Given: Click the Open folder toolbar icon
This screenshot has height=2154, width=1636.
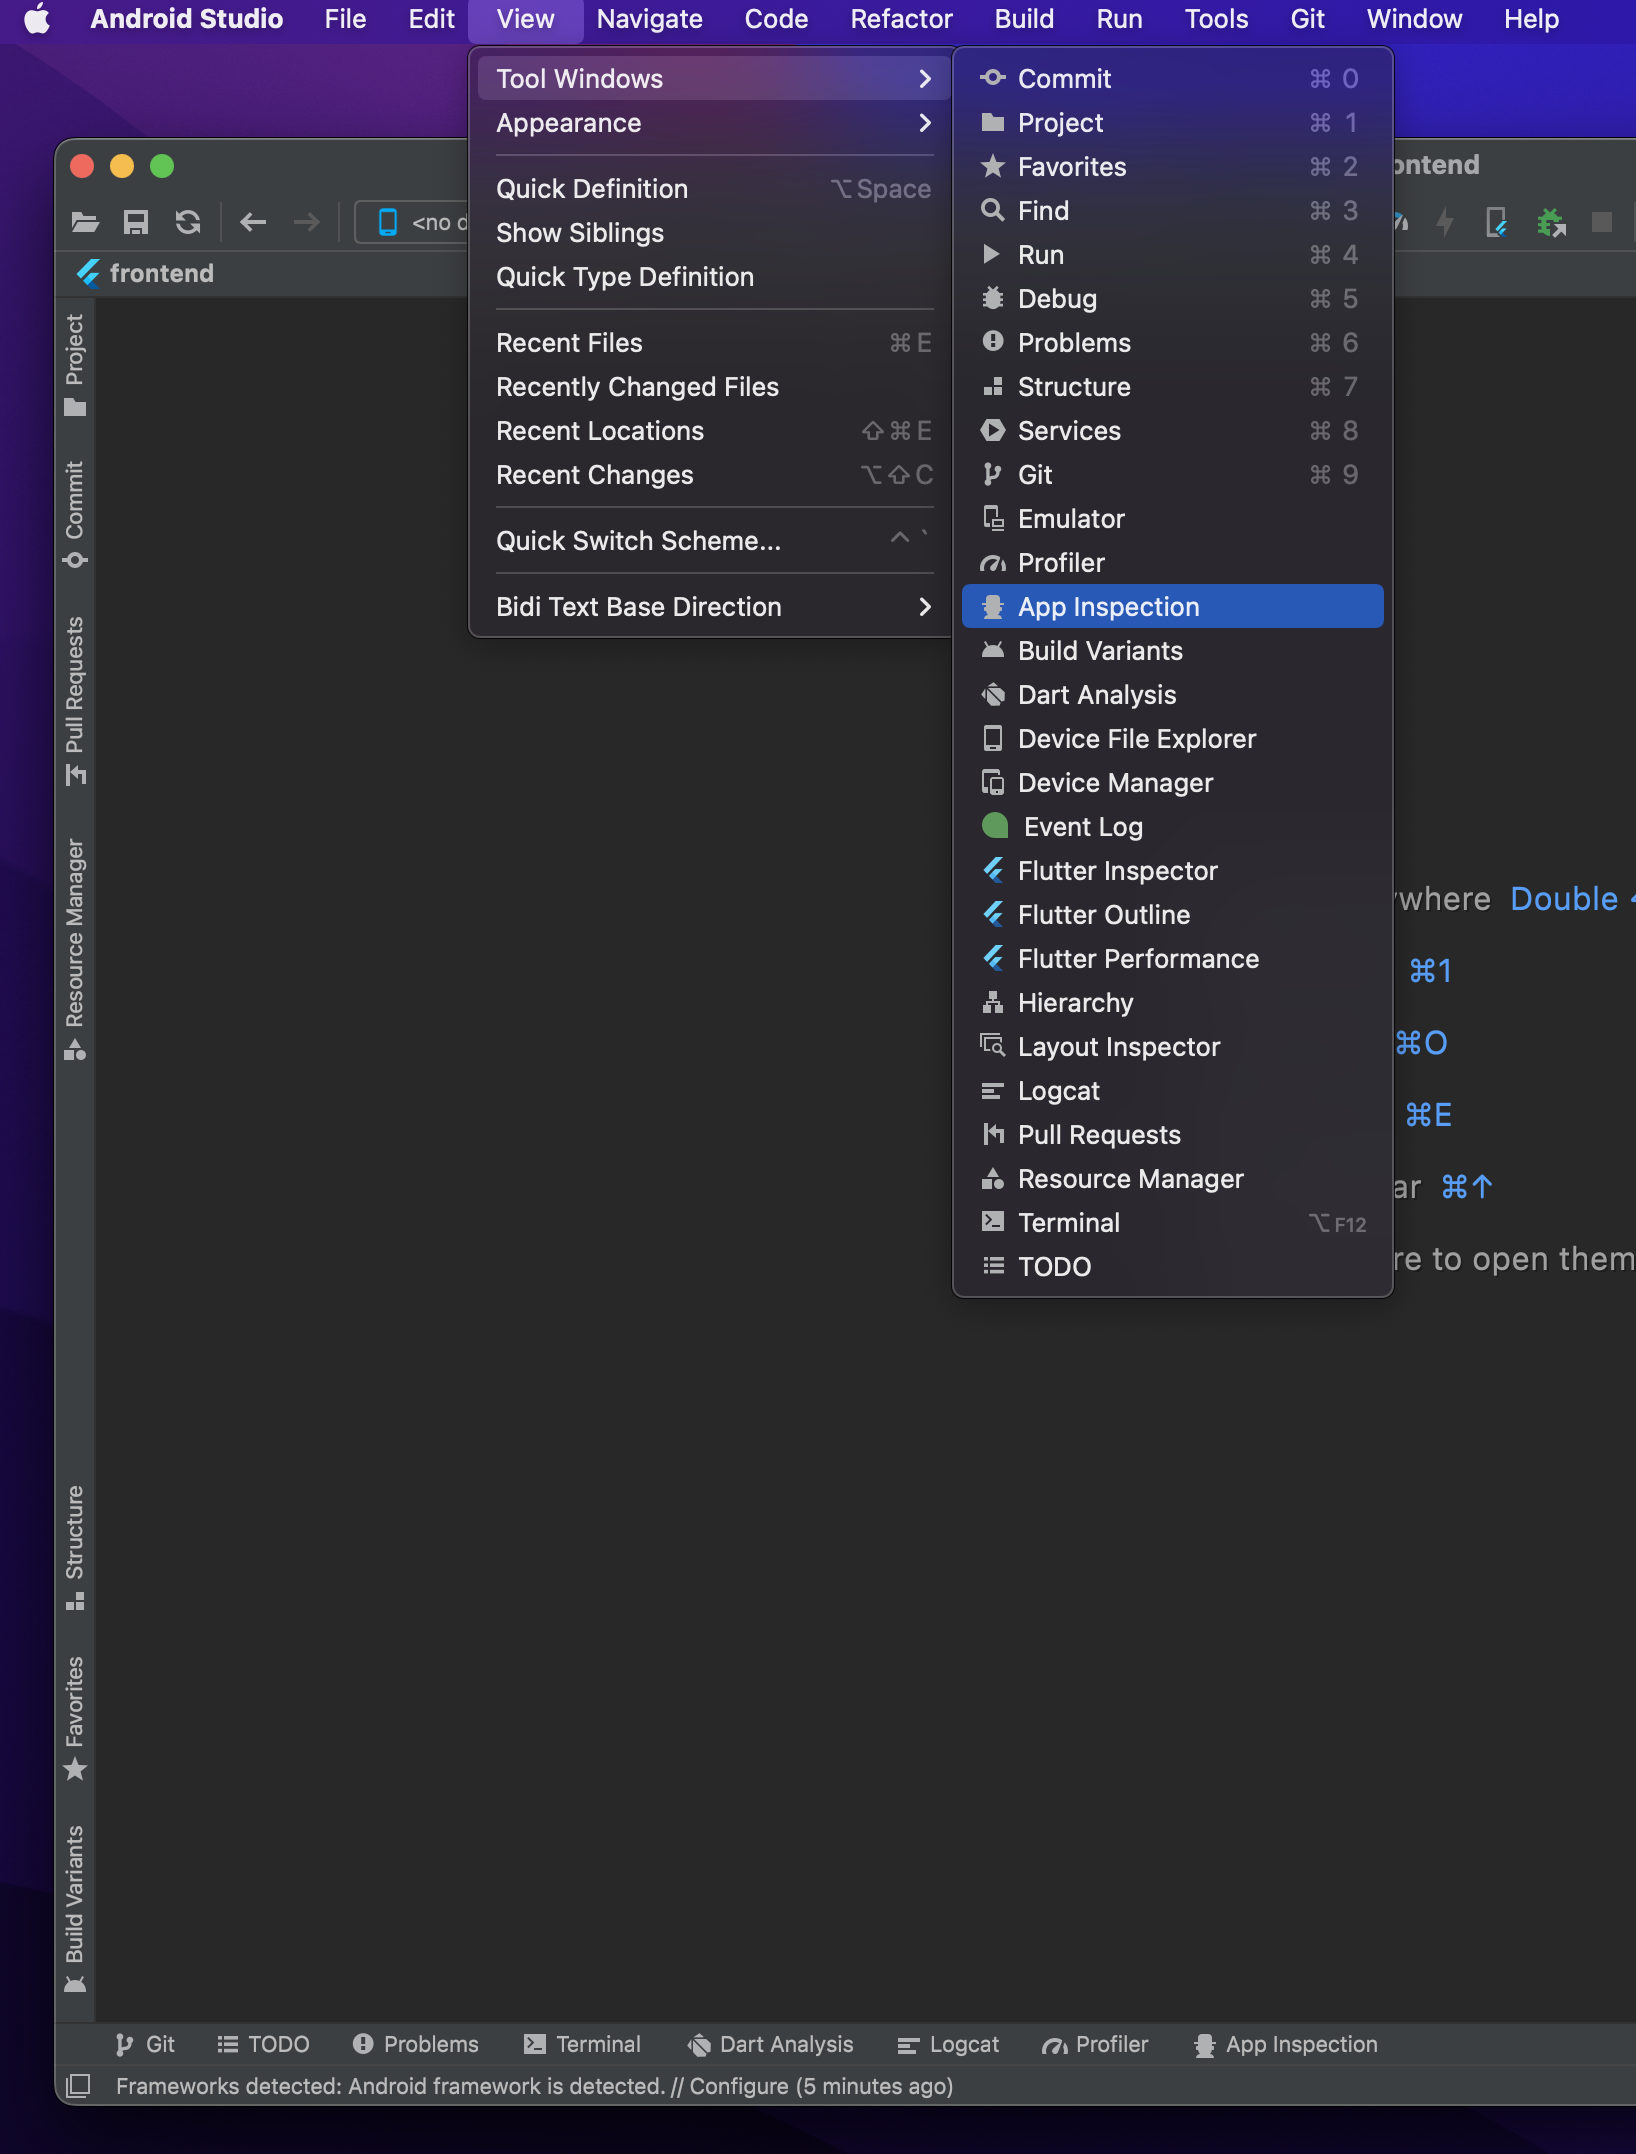Looking at the screenshot, I should (x=85, y=222).
